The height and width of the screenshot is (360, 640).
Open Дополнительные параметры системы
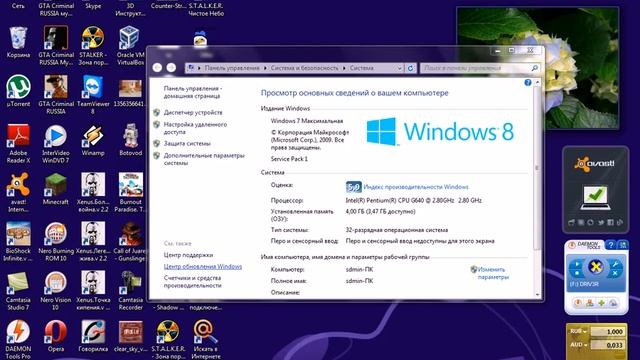(x=204, y=159)
